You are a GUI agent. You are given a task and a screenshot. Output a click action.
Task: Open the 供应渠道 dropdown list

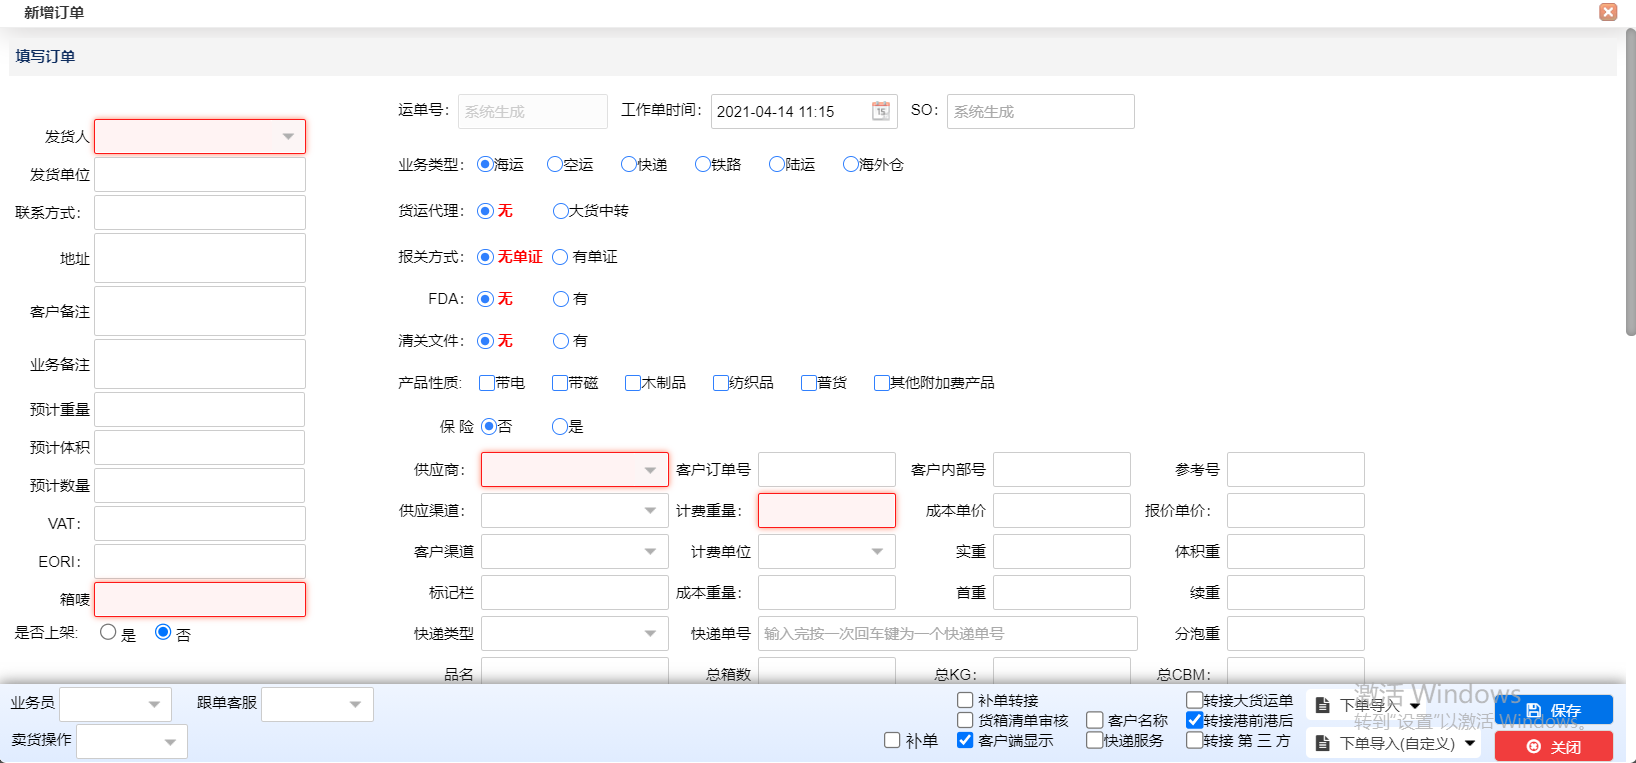(x=575, y=510)
